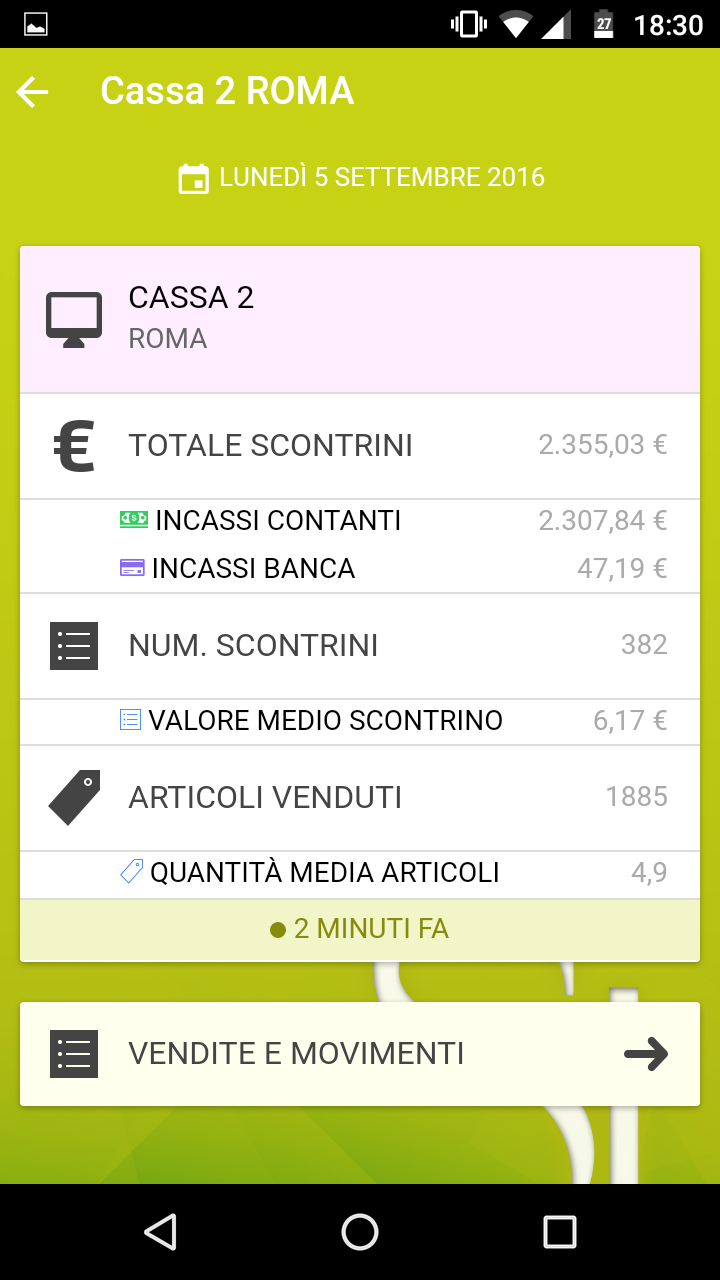This screenshot has height=1280, width=720.
Task: Tap the Cassa 2 Roma header title
Action: coord(227,91)
